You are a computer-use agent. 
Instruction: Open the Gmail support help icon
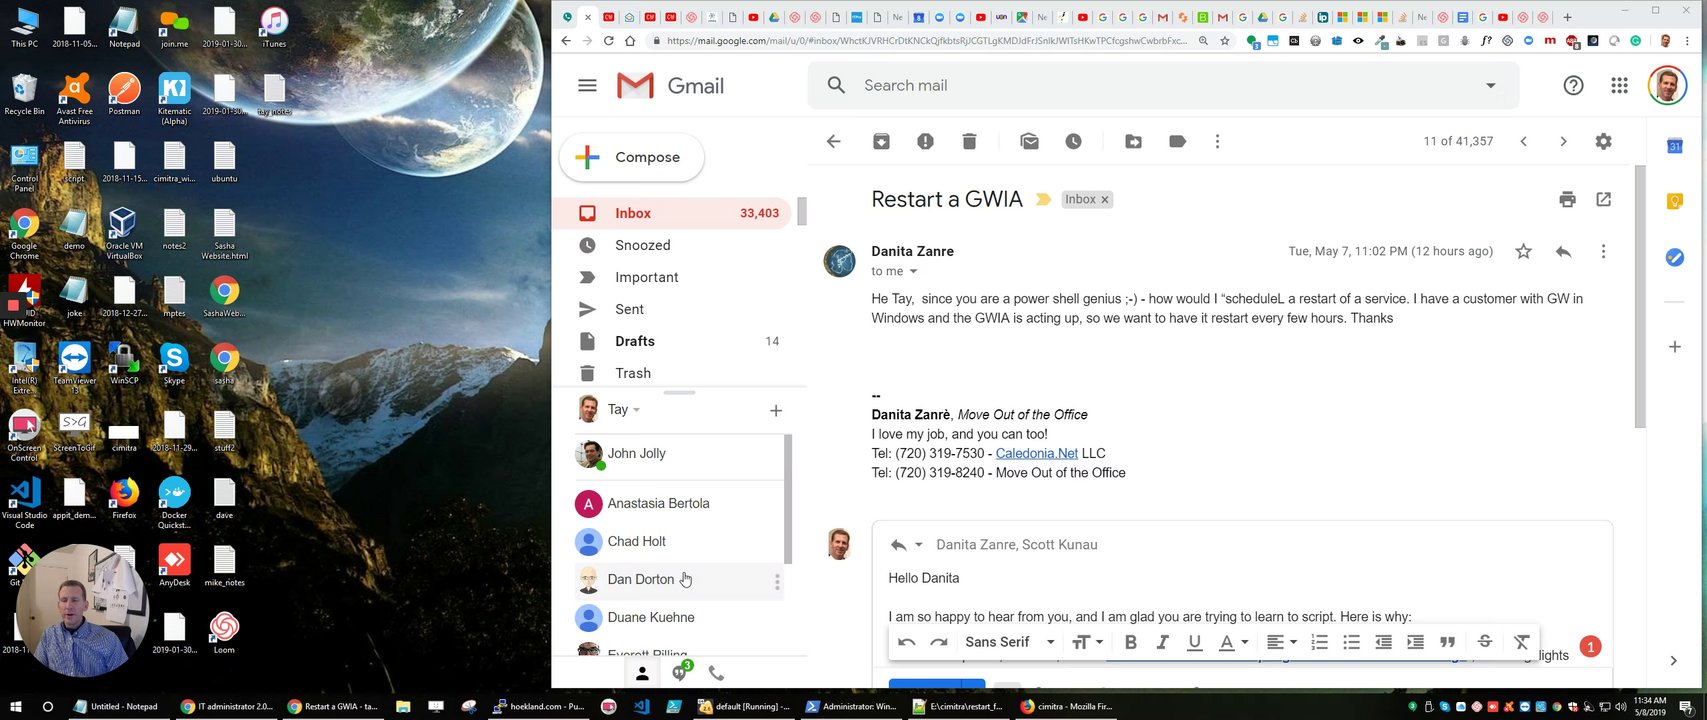pyautogui.click(x=1573, y=86)
